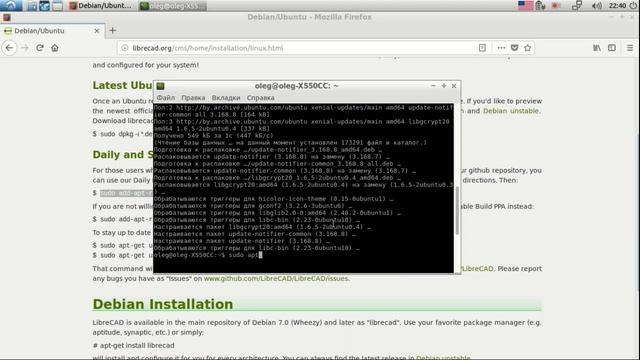Screen dimensions: 640x360
Task: Bookmark this page with star icon
Action: (527, 48)
